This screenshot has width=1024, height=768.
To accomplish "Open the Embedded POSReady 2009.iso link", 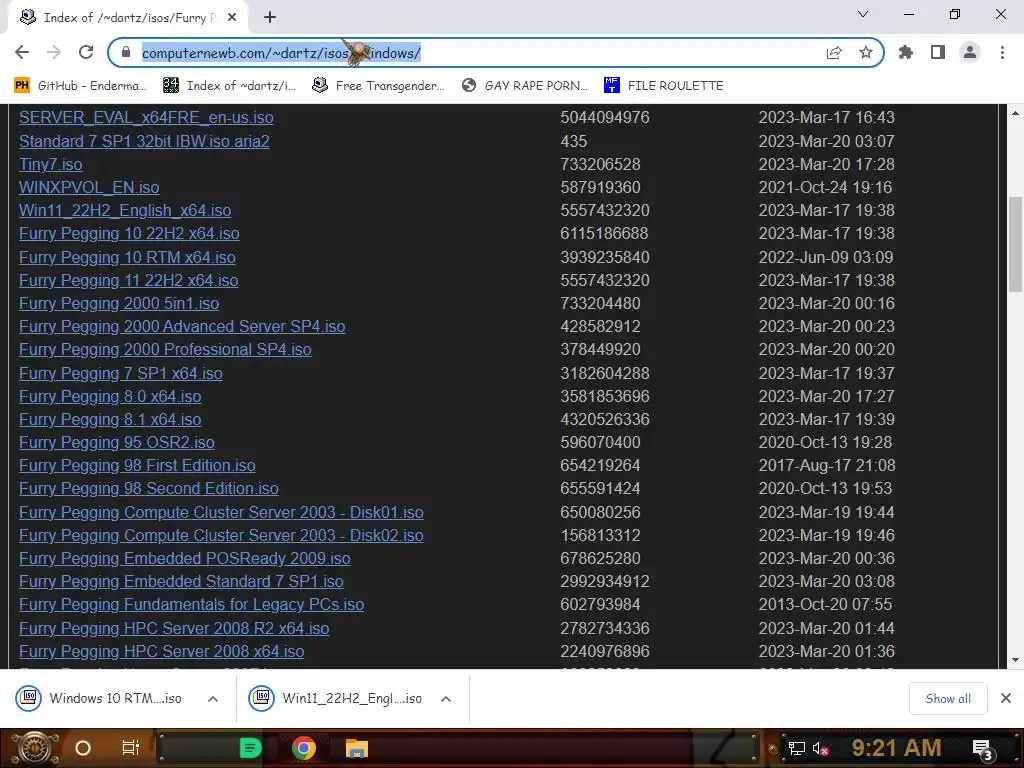I will [185, 558].
